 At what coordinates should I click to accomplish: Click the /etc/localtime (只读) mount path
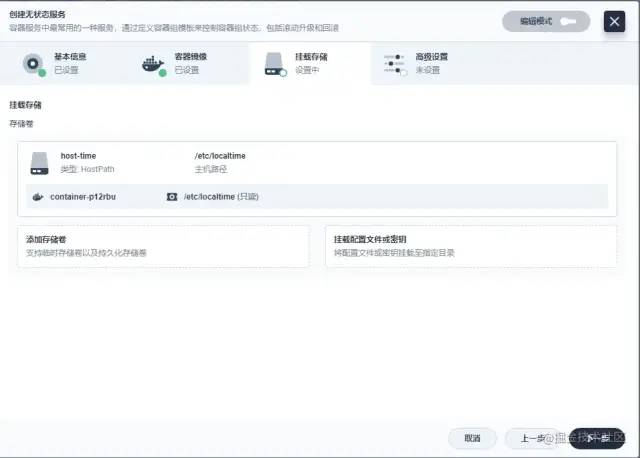tap(221, 197)
